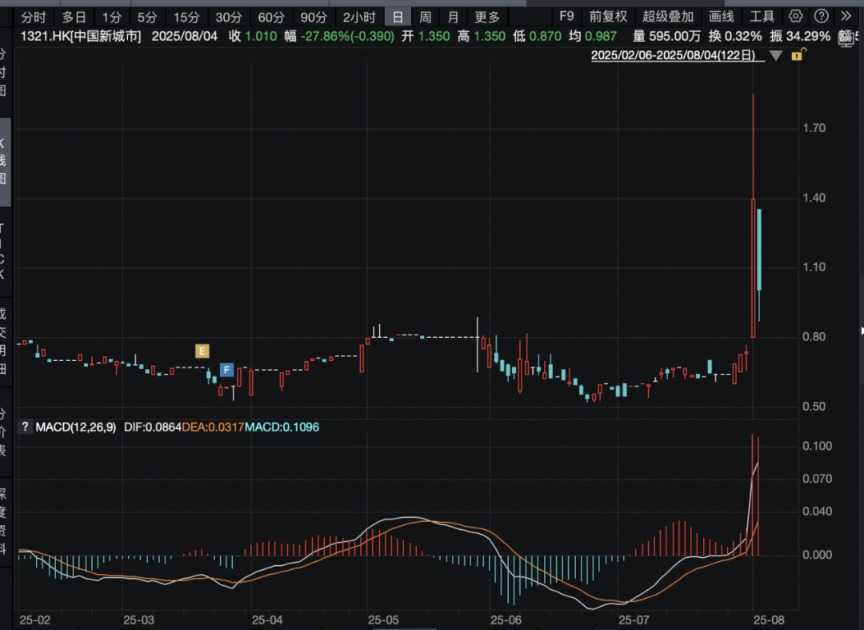Open the 画线 drawing tools
864x630 pixels.
pyautogui.click(x=721, y=17)
